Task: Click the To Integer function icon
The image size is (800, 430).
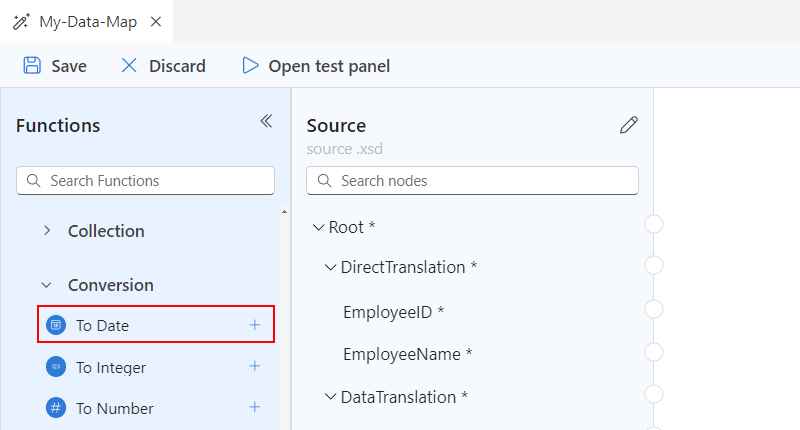Action: tap(56, 367)
